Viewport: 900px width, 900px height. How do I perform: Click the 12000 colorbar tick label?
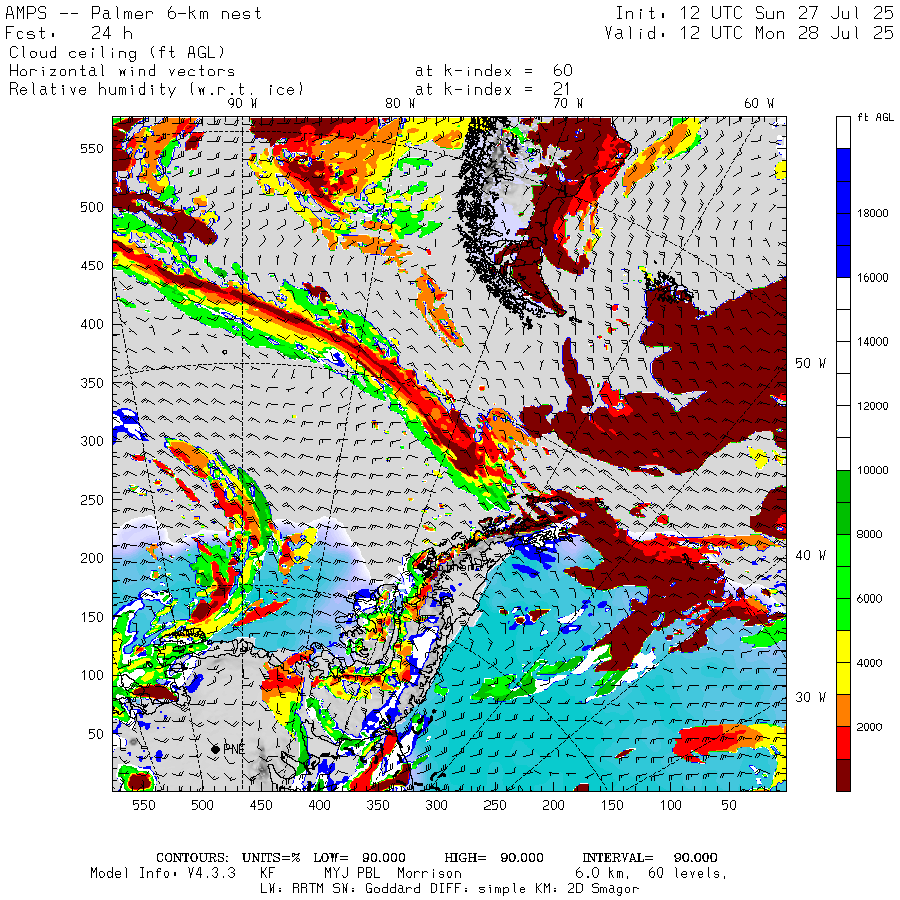click(x=872, y=406)
